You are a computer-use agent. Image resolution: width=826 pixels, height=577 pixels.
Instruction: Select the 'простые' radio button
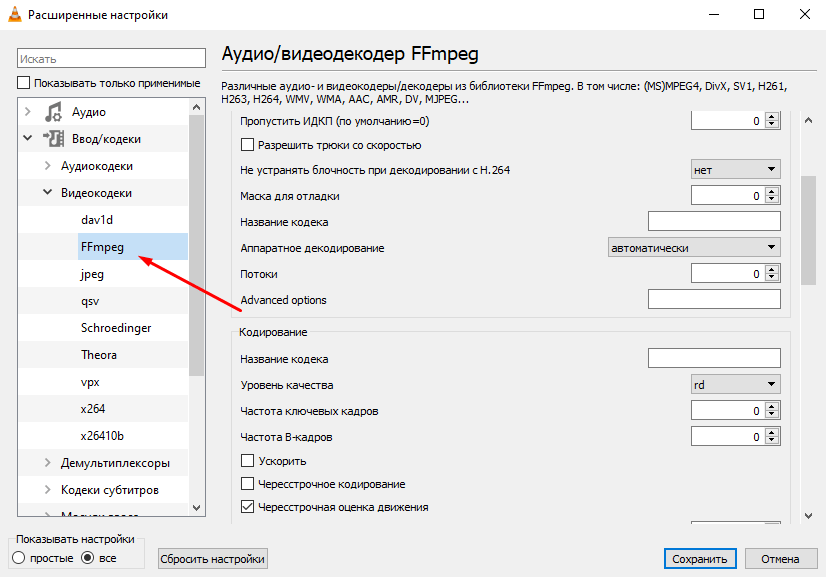click(18, 557)
